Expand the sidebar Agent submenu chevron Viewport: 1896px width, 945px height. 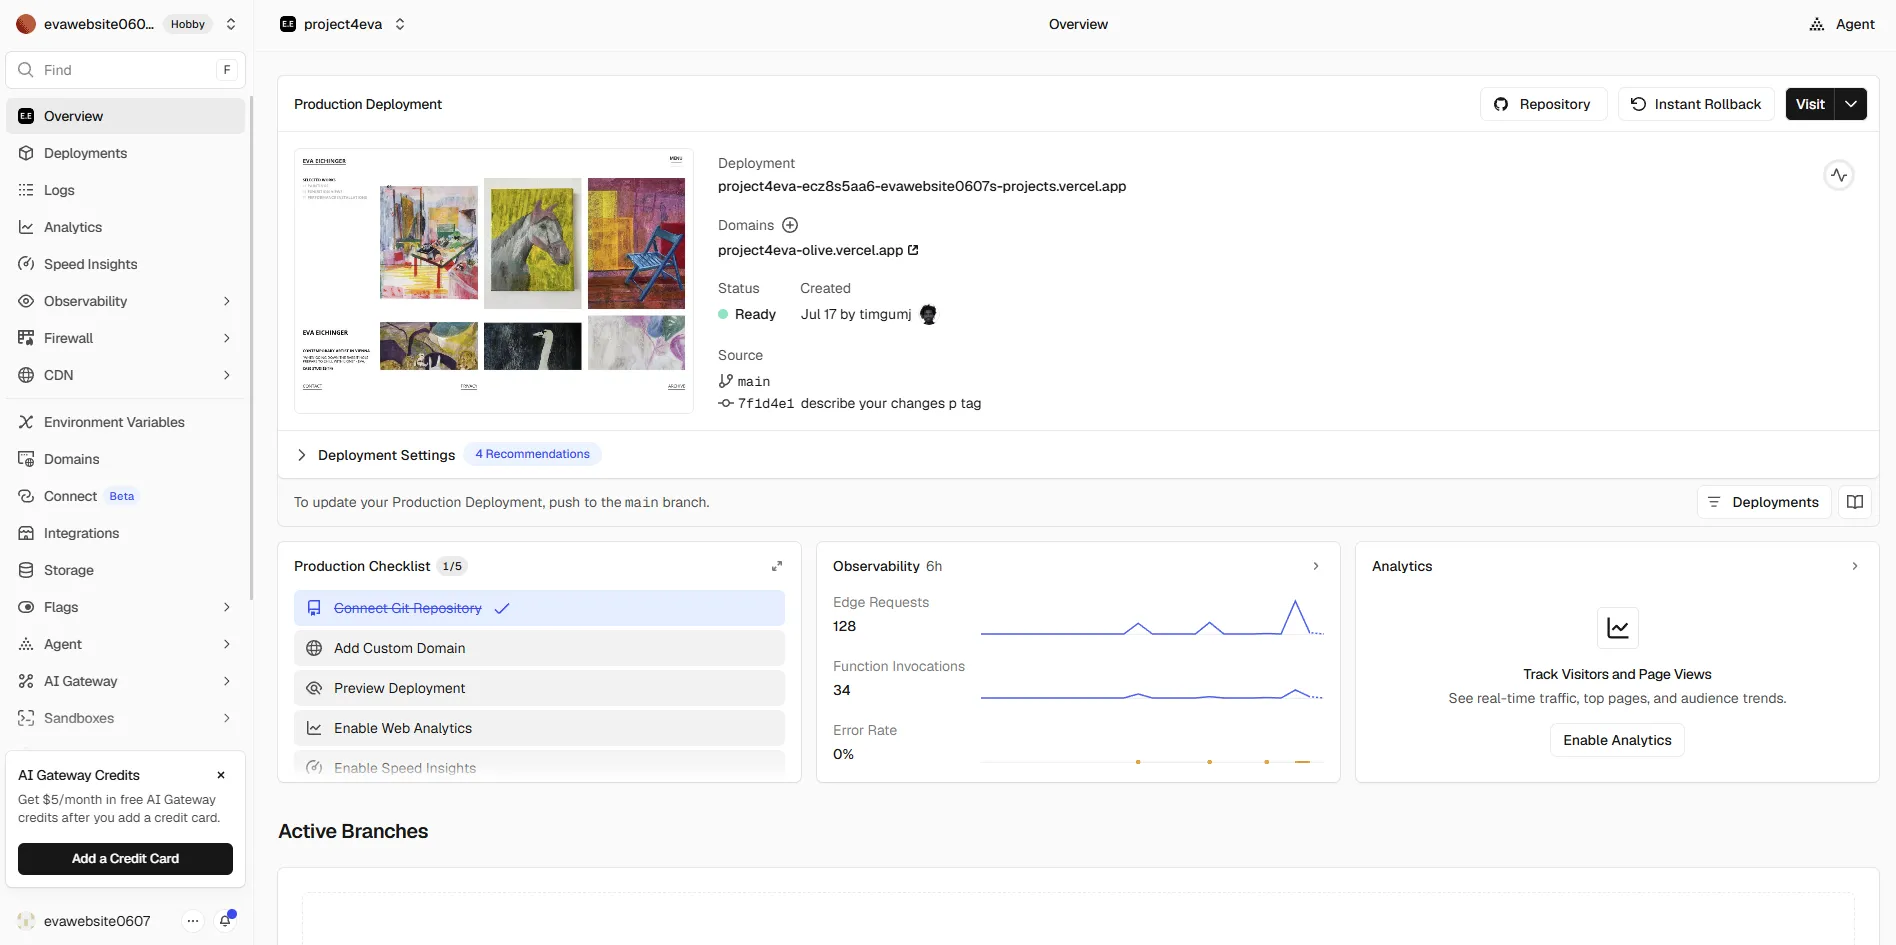(x=227, y=644)
